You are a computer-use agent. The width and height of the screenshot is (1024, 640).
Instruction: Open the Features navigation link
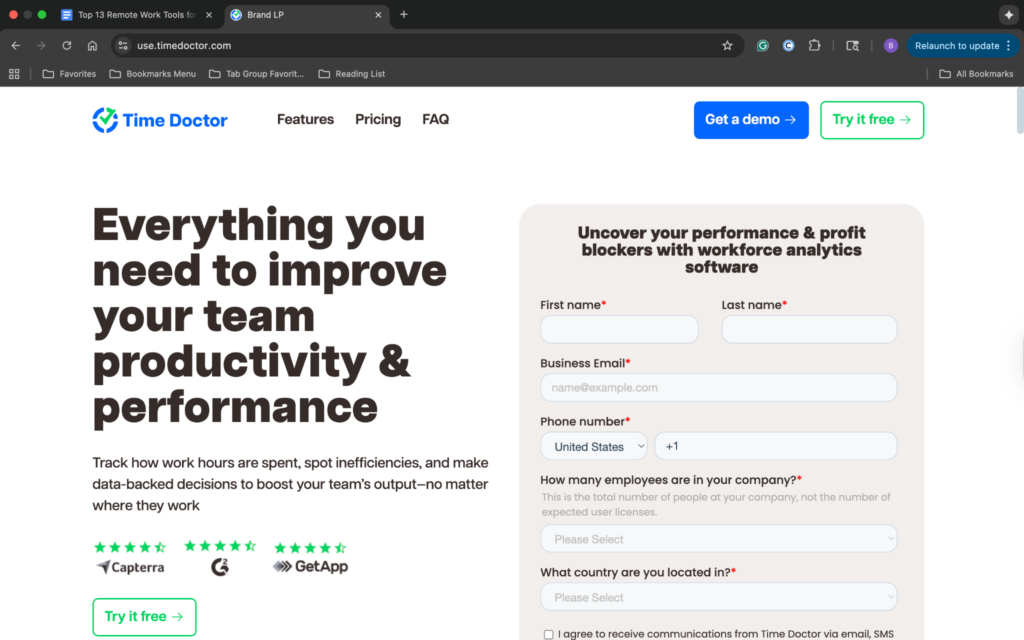305,120
